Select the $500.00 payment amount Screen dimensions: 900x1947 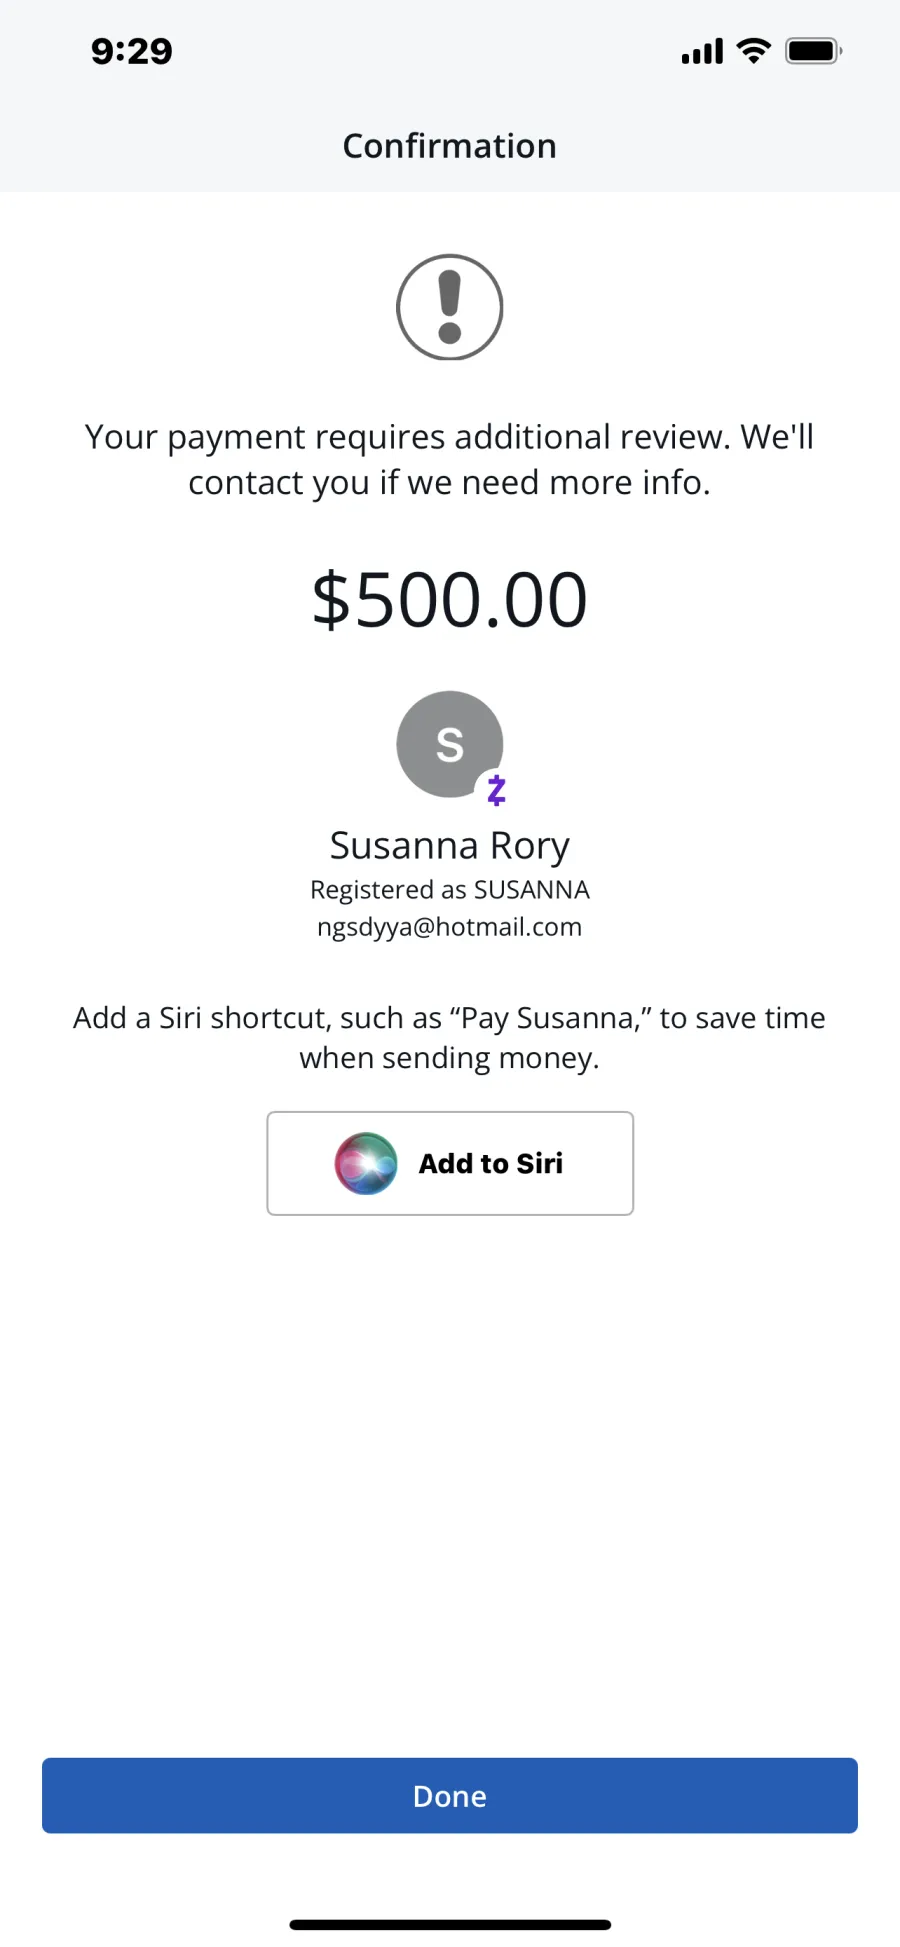[450, 600]
